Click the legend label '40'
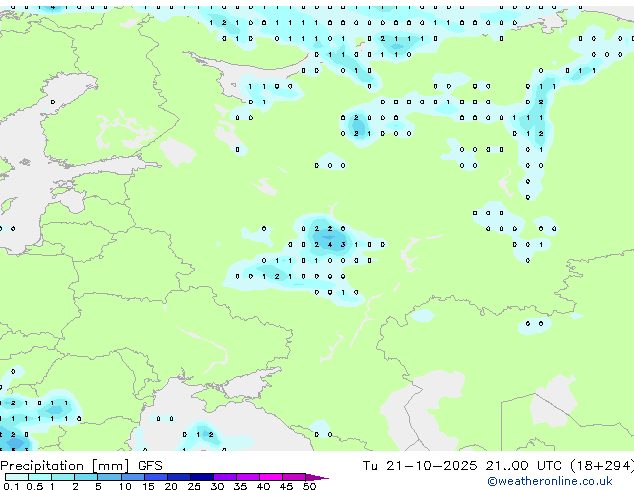 click(263, 486)
